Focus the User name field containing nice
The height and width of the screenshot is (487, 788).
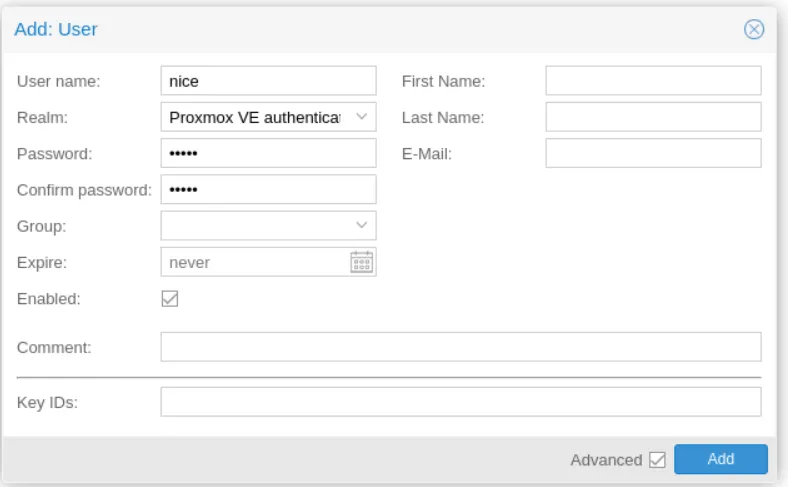[x=267, y=82]
